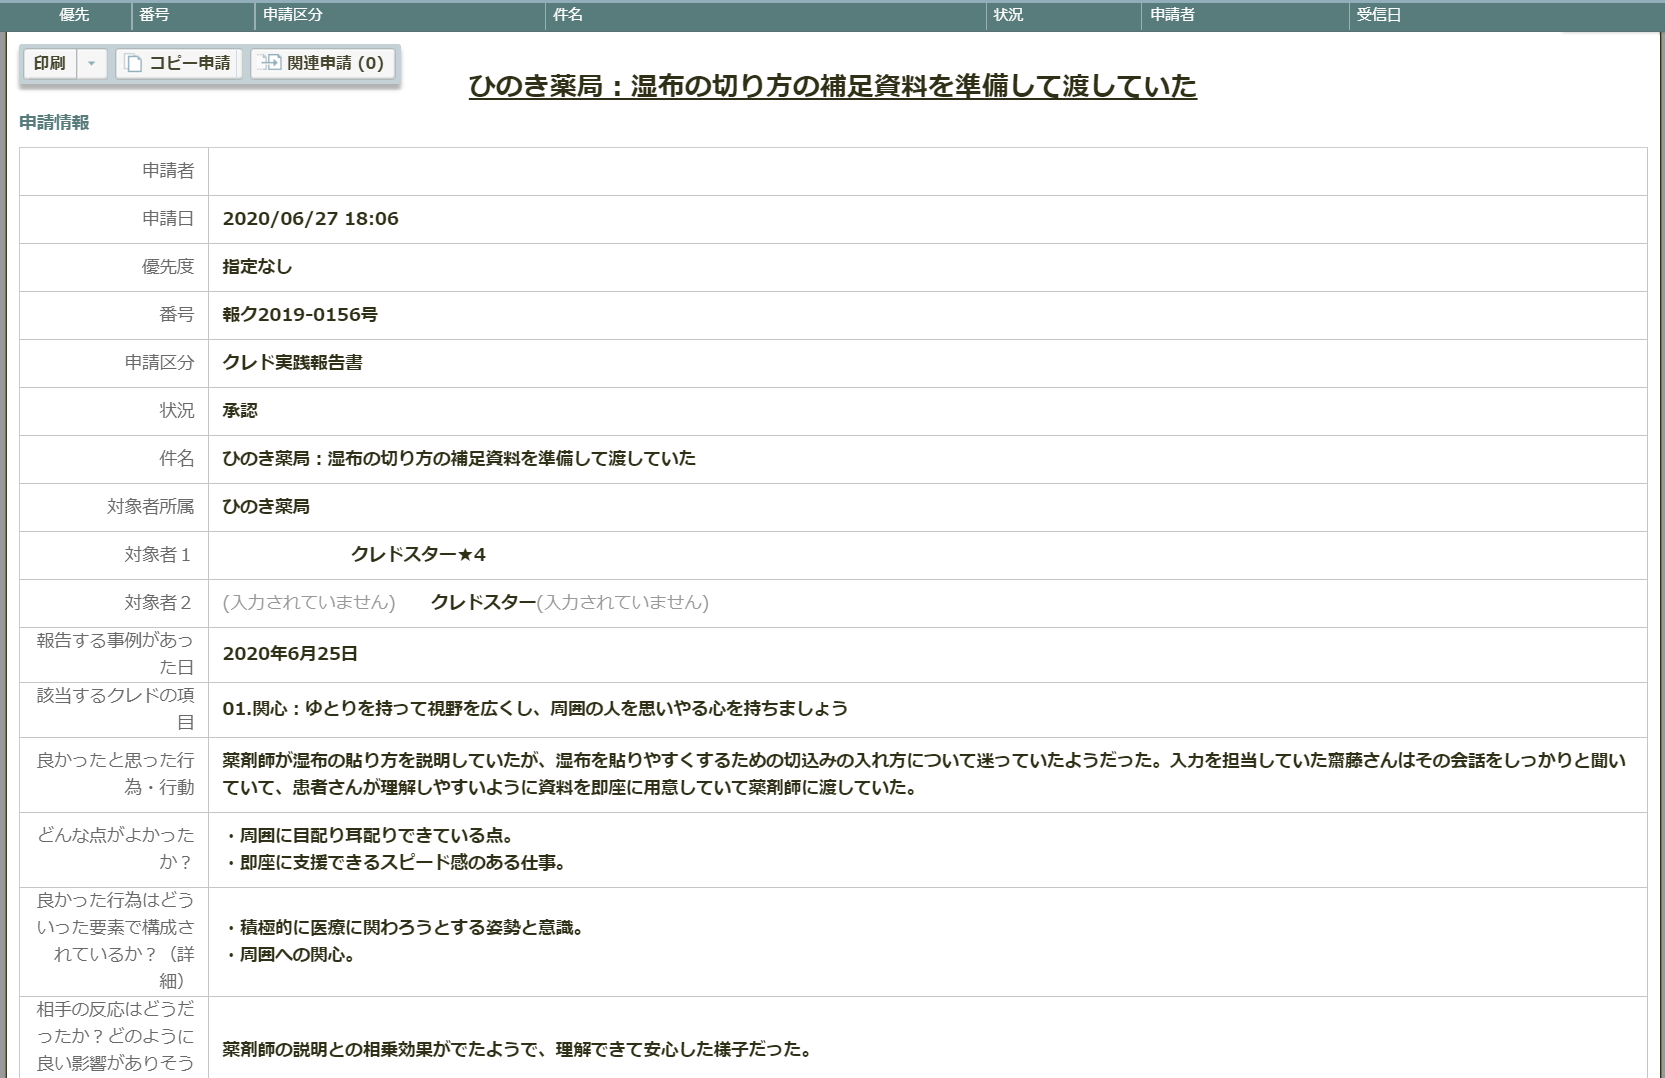Sort by the 申請区分 column header

tap(293, 15)
